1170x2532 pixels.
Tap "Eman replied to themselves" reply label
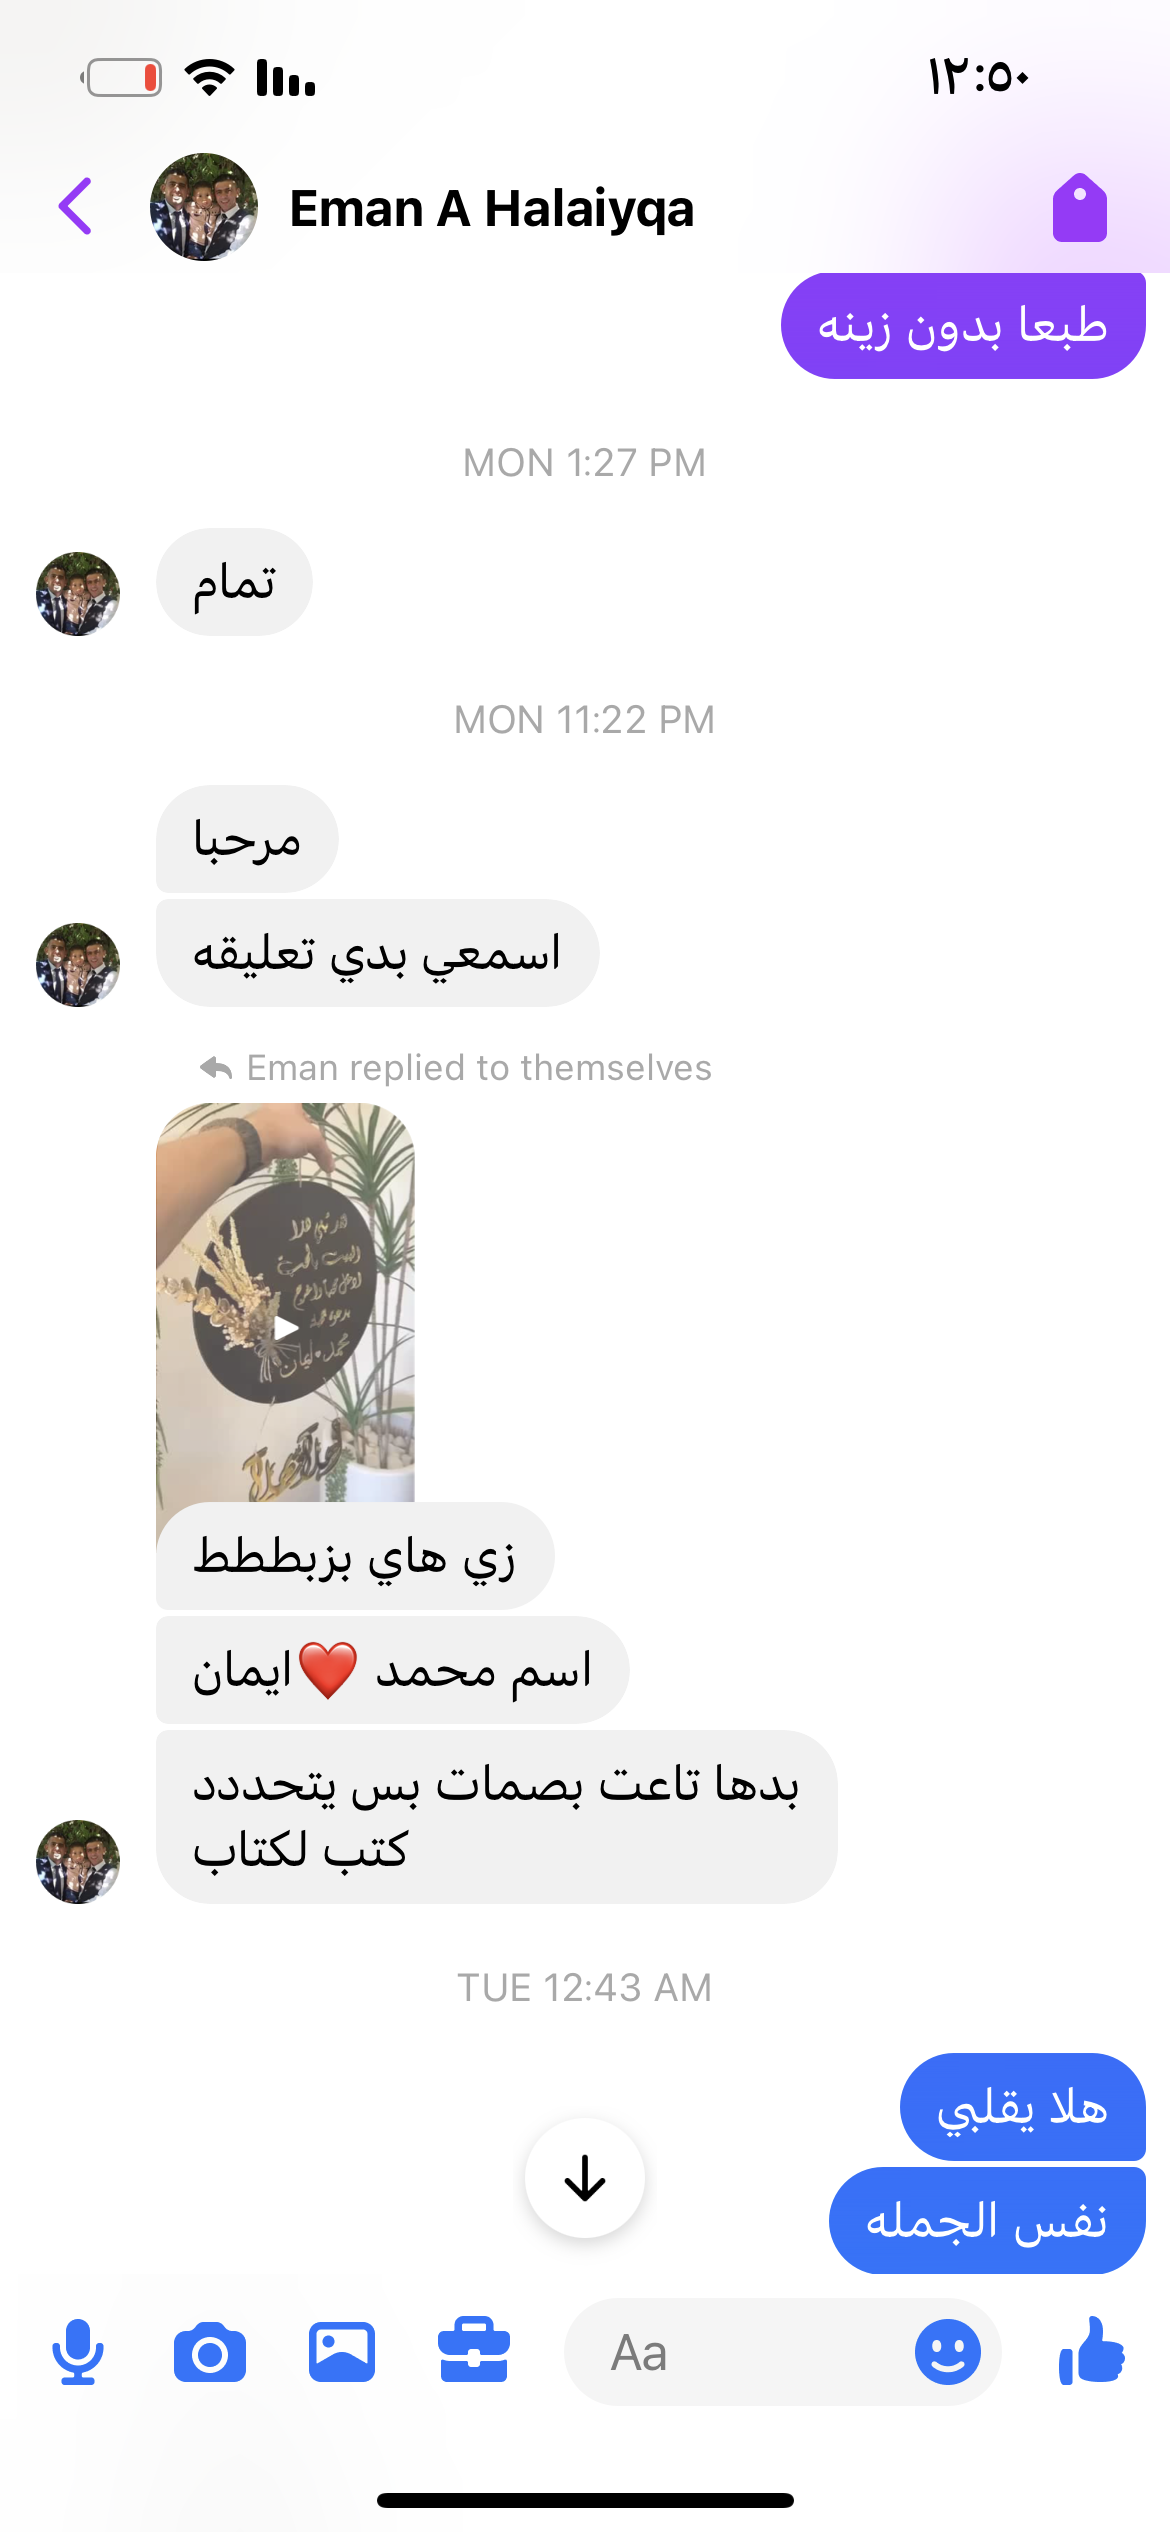point(457,1068)
